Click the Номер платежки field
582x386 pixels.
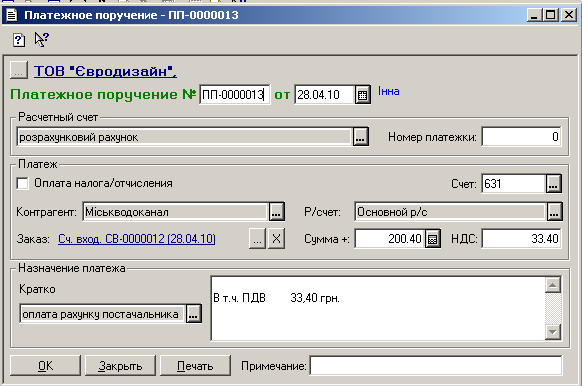tap(521, 137)
